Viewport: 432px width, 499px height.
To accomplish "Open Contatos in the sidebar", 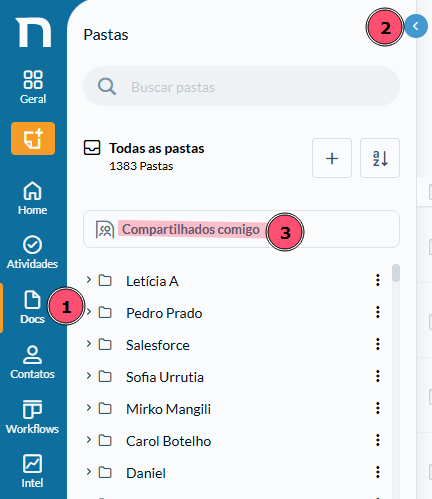I will pyautogui.click(x=32, y=363).
